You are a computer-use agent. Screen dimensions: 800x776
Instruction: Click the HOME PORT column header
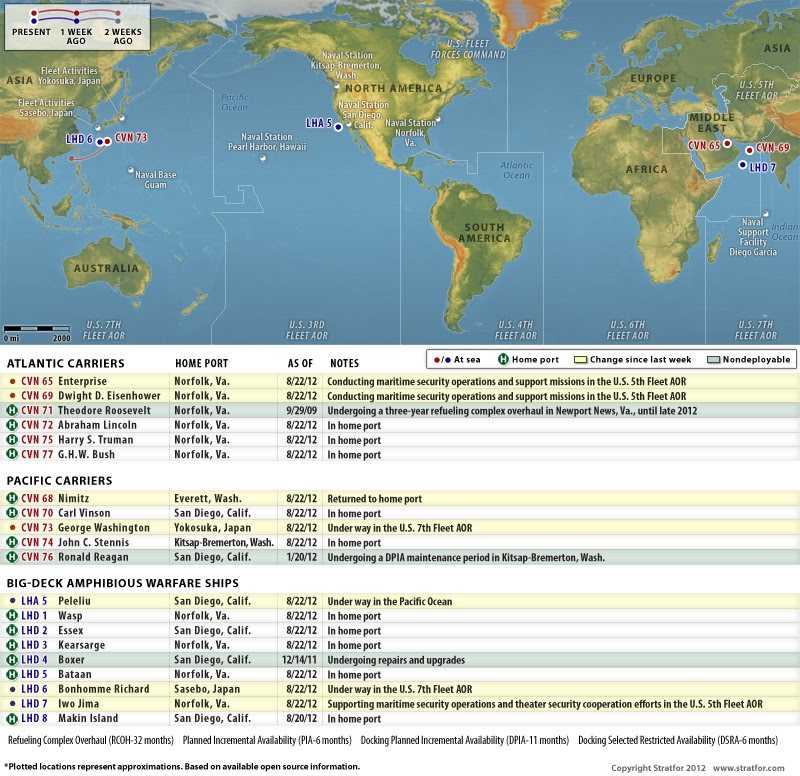tap(201, 363)
